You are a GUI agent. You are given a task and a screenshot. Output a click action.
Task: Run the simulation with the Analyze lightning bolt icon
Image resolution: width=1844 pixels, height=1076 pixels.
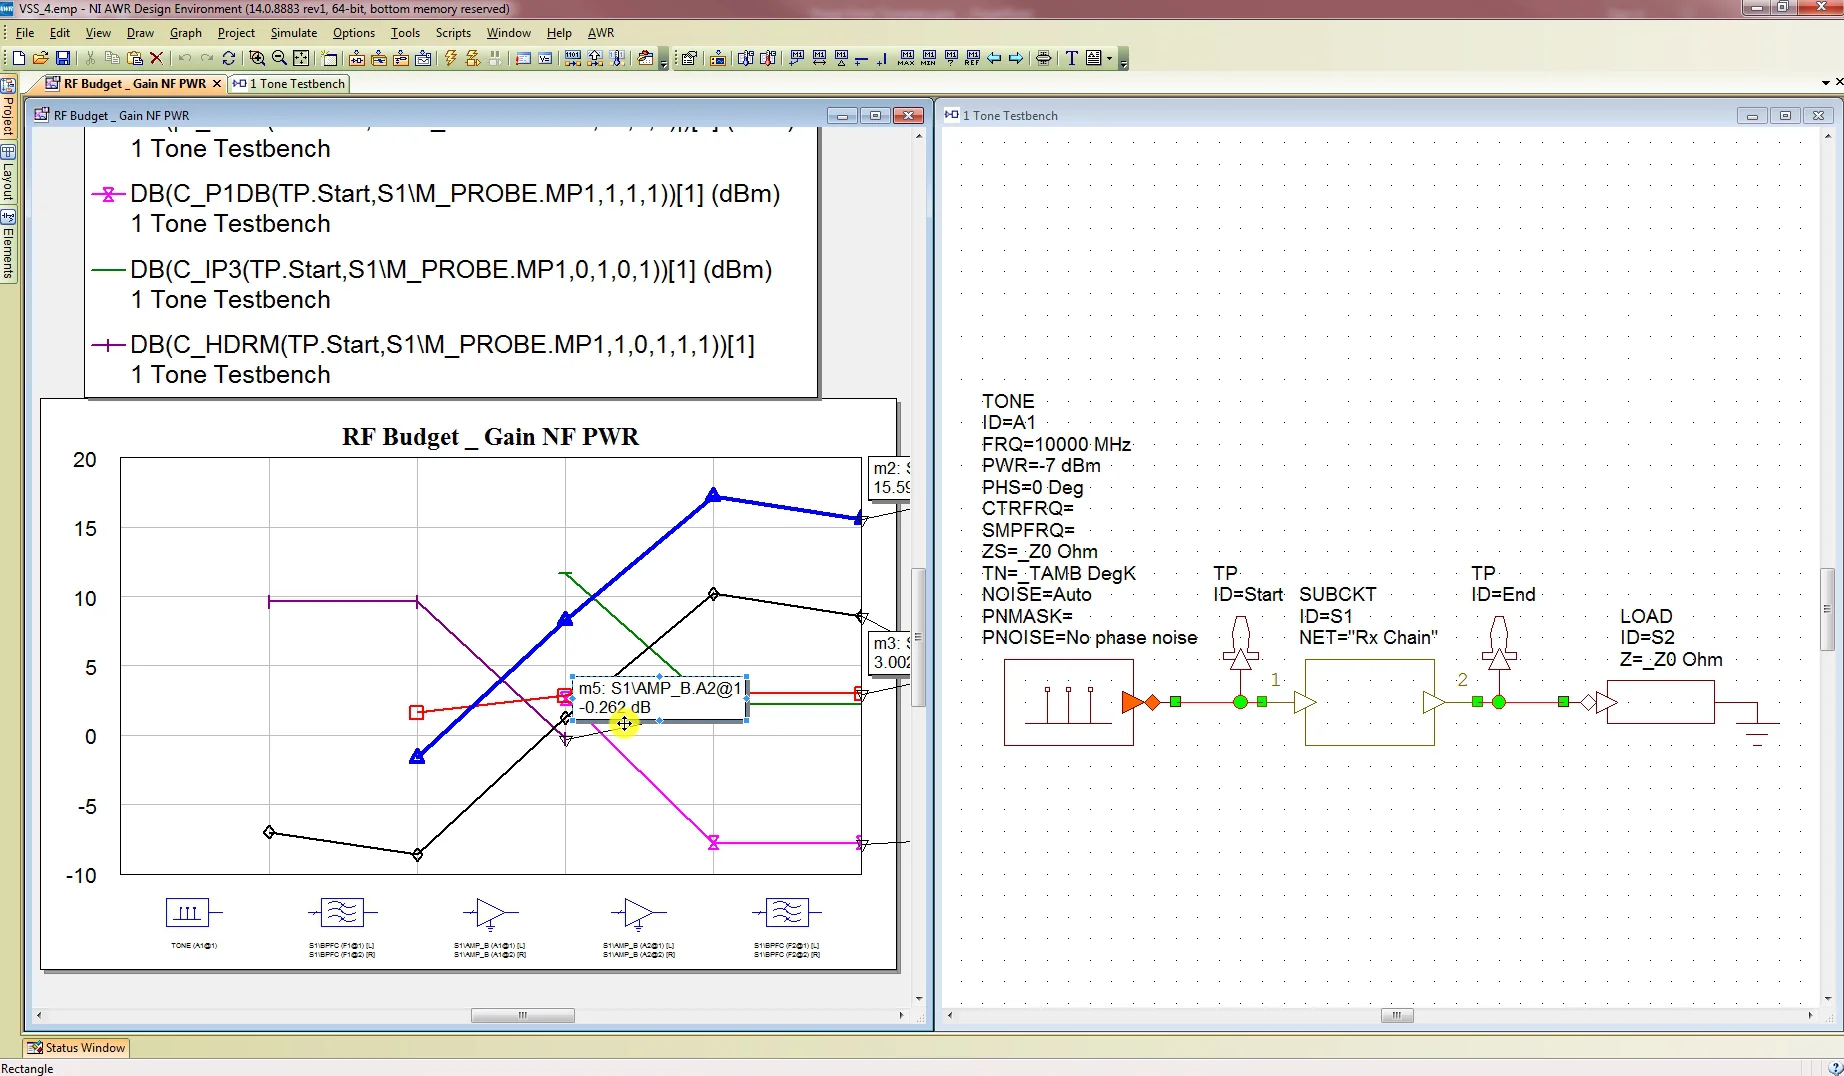click(x=451, y=58)
